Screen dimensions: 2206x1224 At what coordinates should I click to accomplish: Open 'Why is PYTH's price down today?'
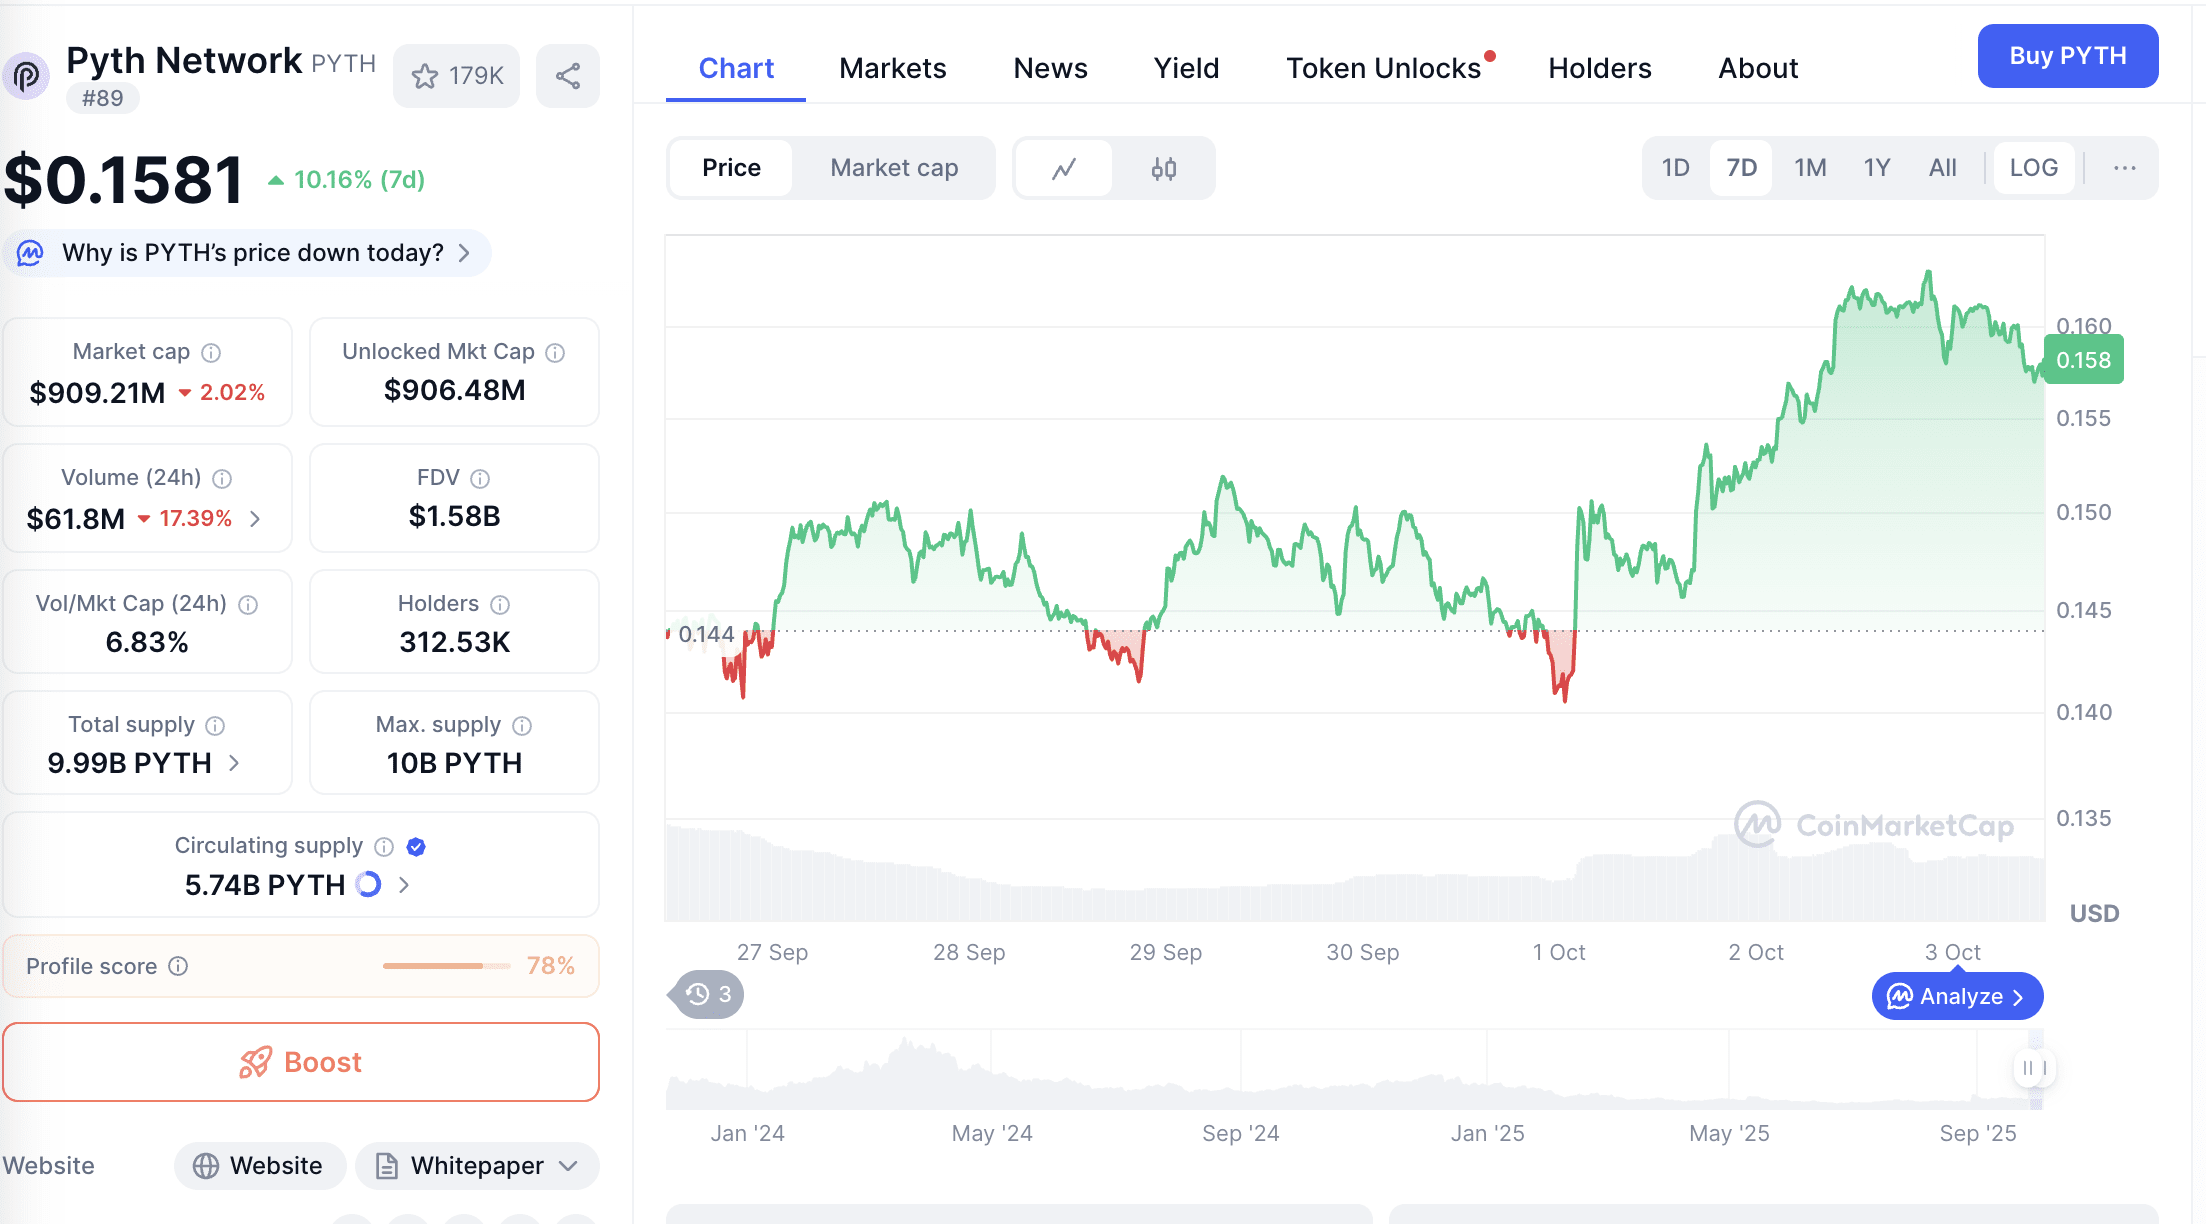click(252, 253)
